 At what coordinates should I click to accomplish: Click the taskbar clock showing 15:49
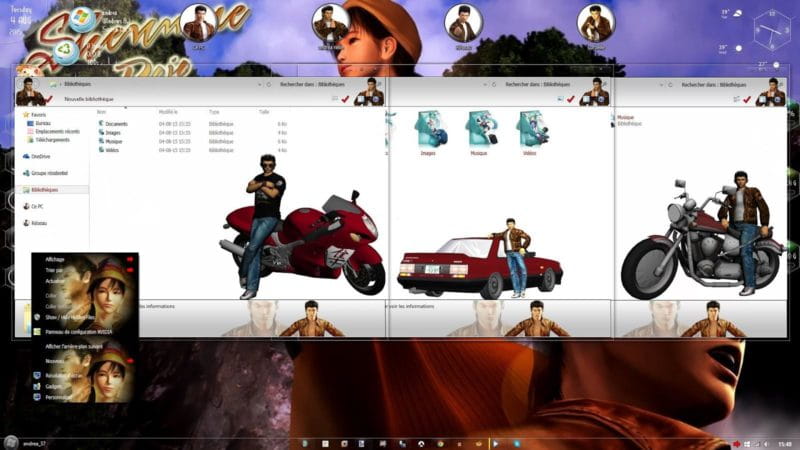coord(785,442)
